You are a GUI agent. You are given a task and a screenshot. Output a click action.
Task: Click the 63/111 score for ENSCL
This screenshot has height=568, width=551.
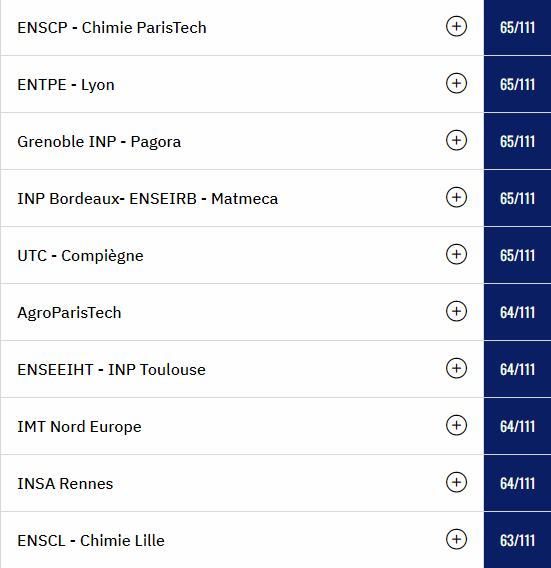point(517,540)
